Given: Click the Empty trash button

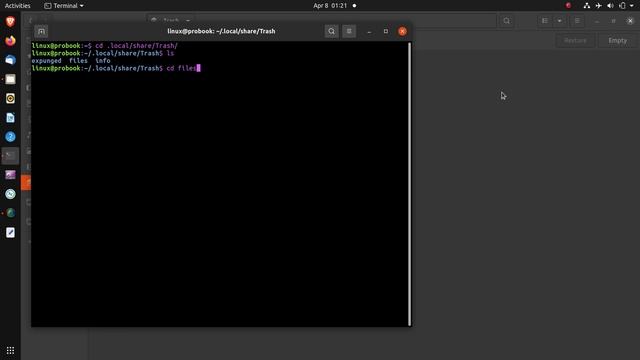Looking at the screenshot, I should point(618,40).
